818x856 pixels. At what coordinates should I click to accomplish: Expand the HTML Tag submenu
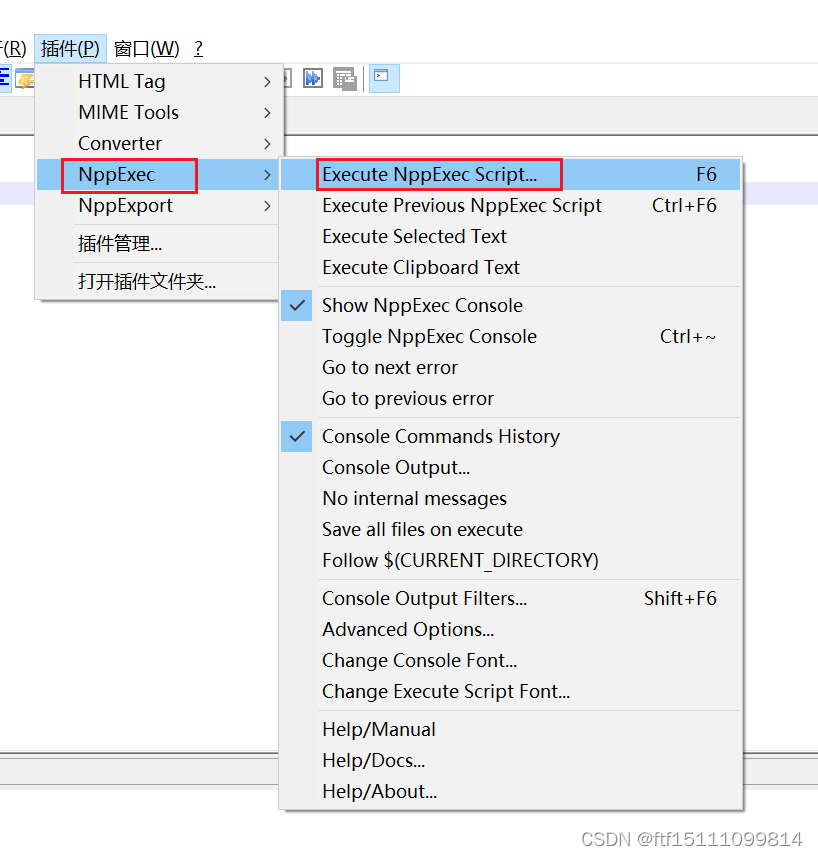tap(158, 81)
